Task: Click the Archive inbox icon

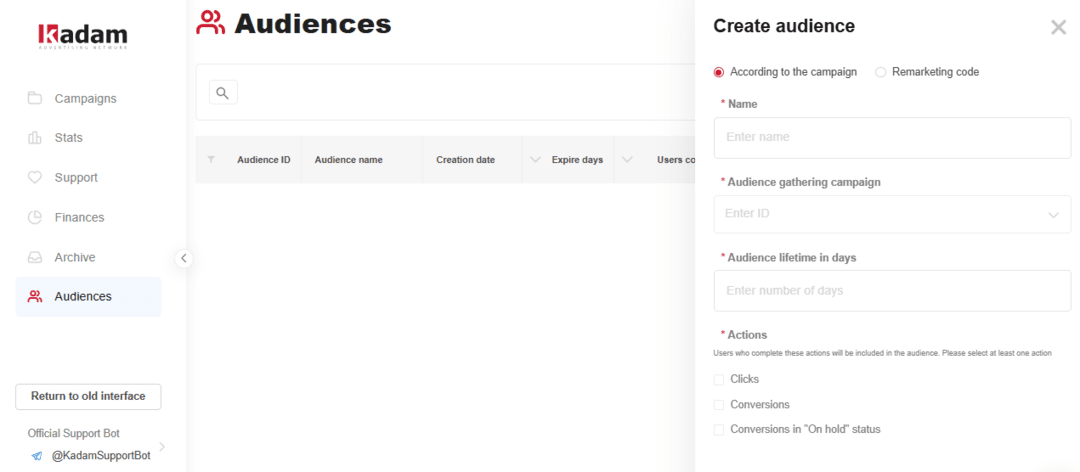Action: [35, 257]
